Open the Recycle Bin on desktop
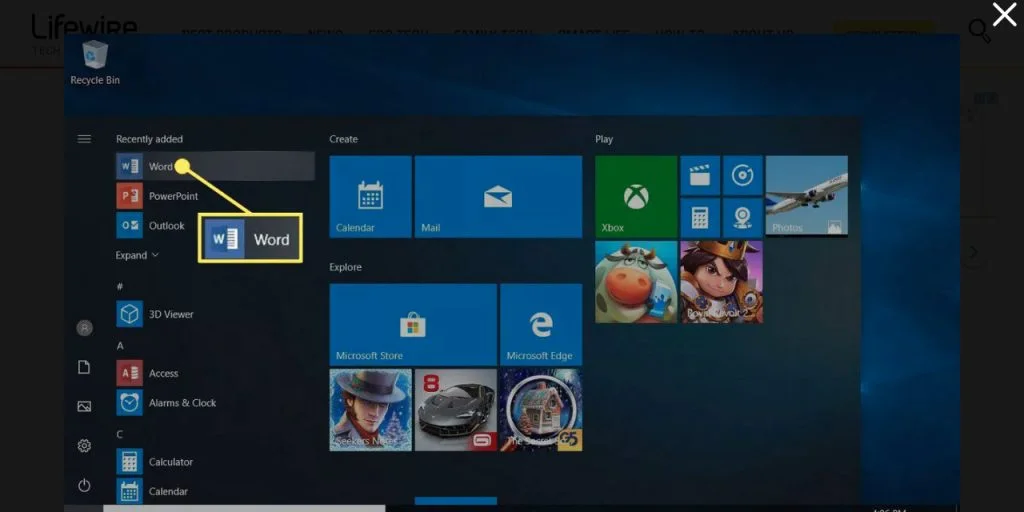Screen dimensions: 1024x512 (x=95, y=63)
